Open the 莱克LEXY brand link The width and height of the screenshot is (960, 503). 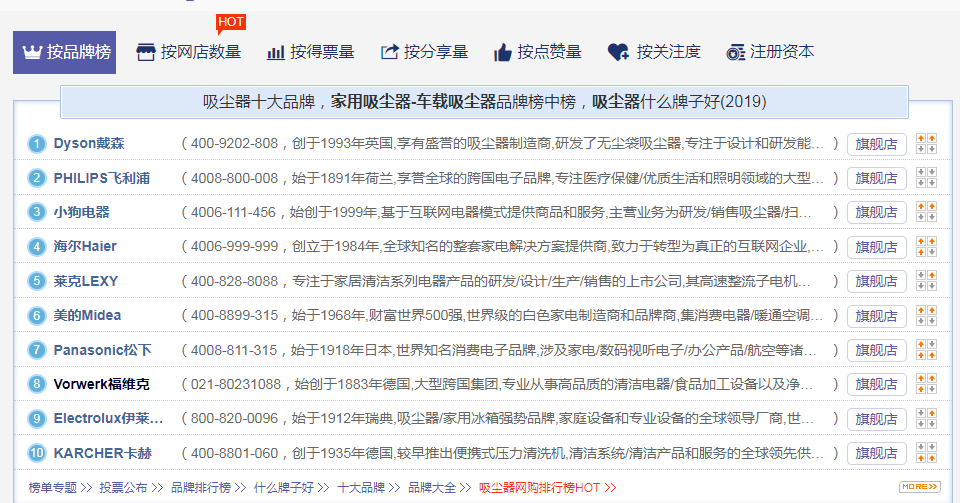click(x=86, y=281)
